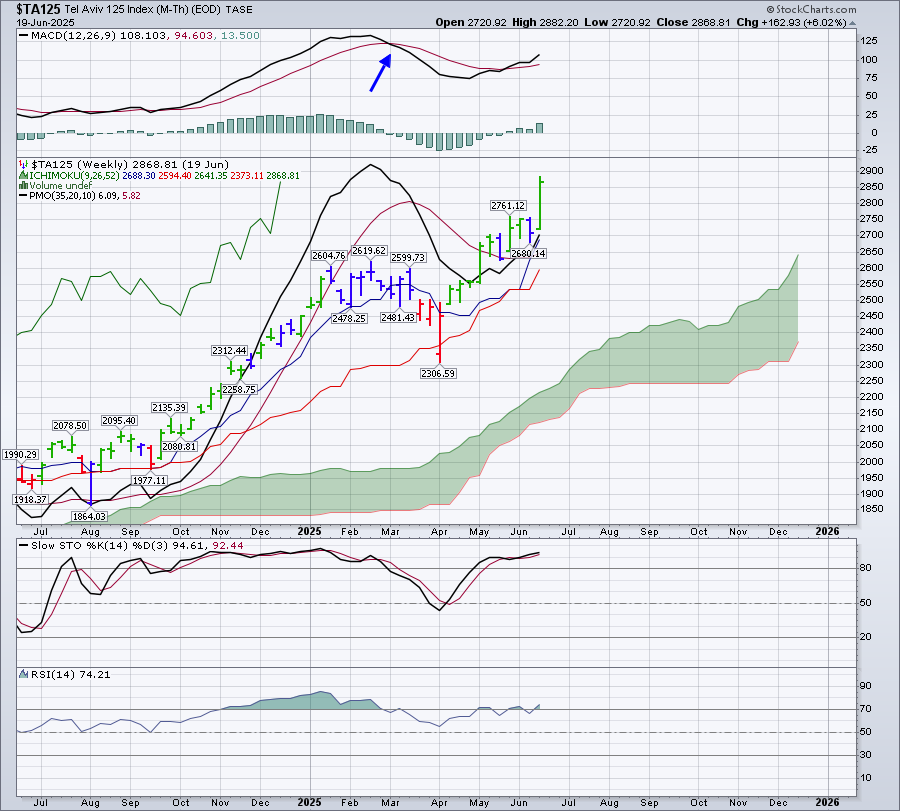Viewport: 900px width, 811px height.
Task: Click the Chg +162.93 (+6.02%) text
Action: (x=792, y=22)
